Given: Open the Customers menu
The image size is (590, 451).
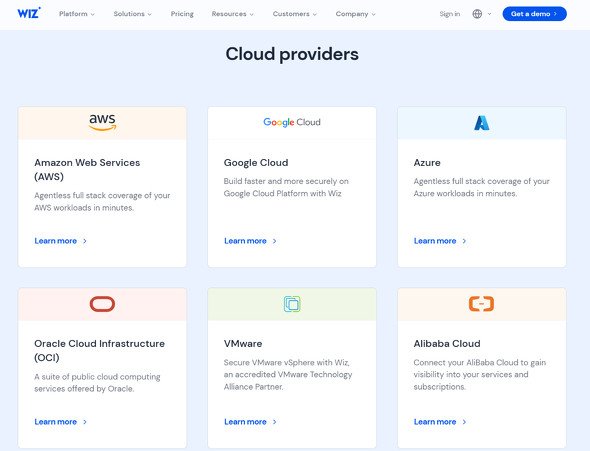Looking at the screenshot, I should coord(295,14).
